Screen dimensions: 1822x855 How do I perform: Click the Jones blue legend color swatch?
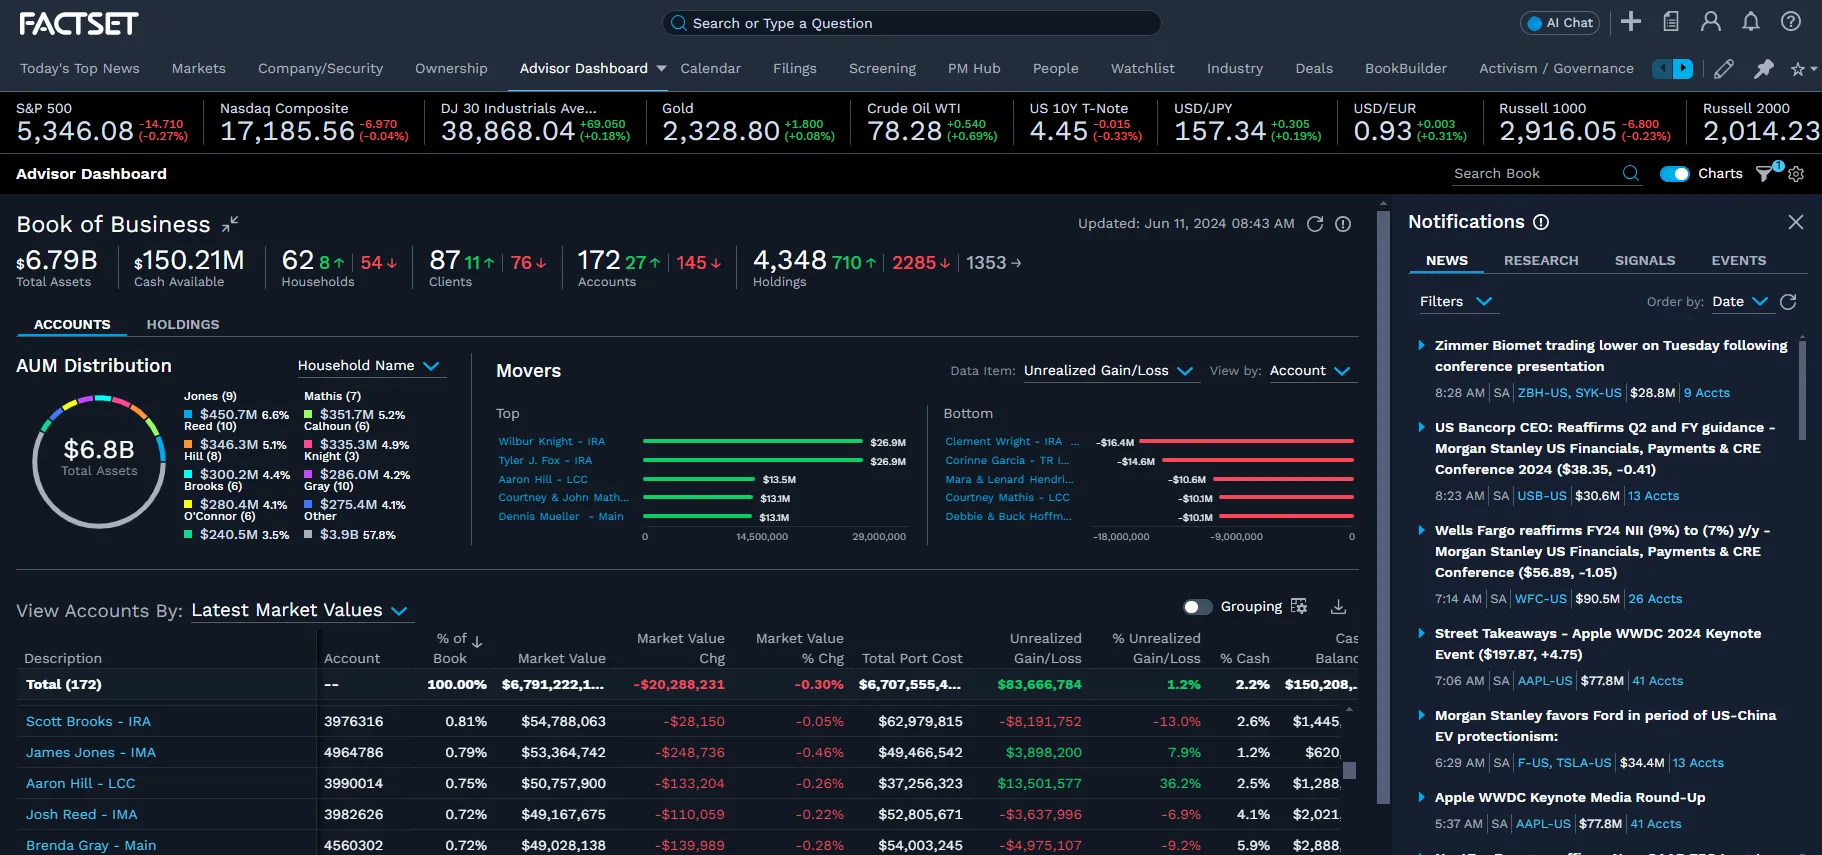pos(189,414)
